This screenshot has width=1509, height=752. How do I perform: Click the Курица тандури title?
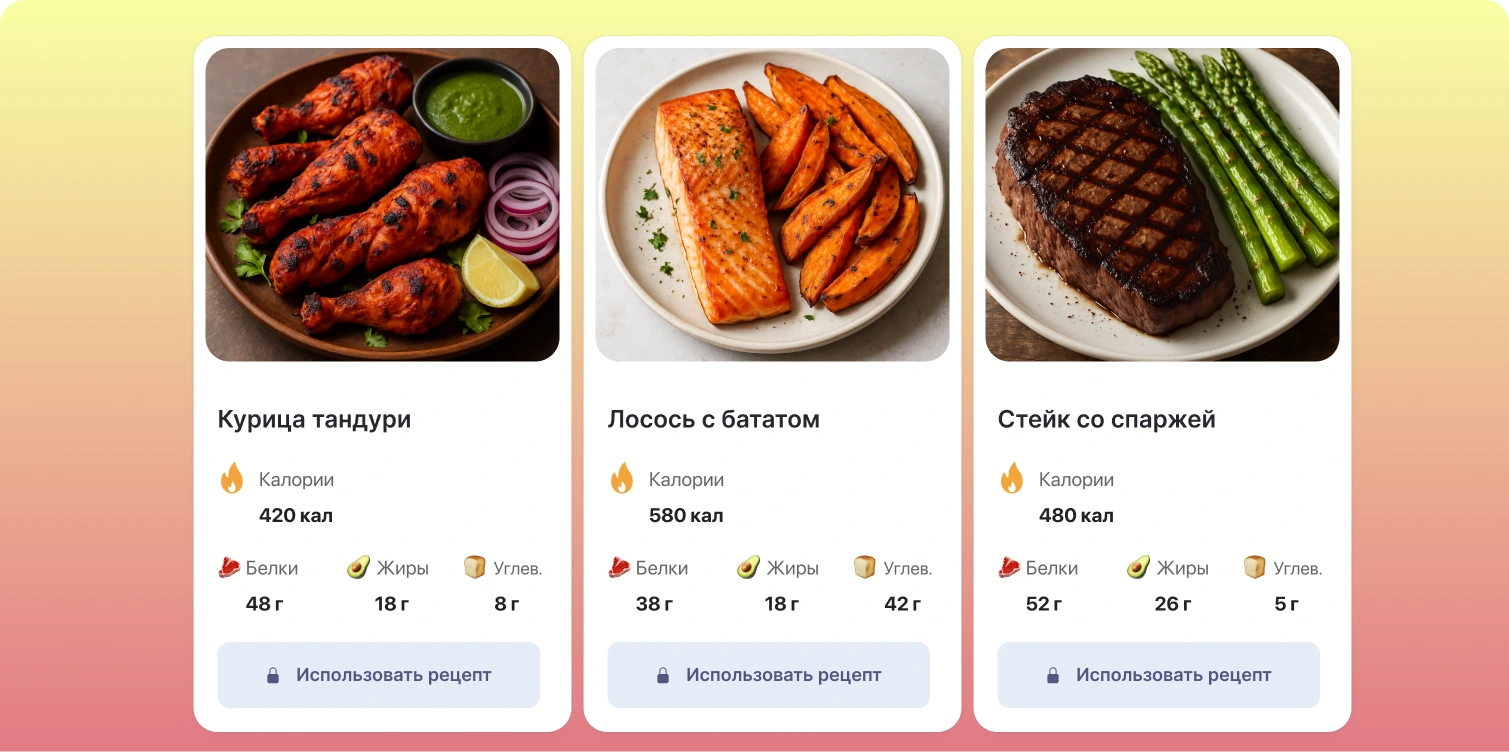coord(314,420)
